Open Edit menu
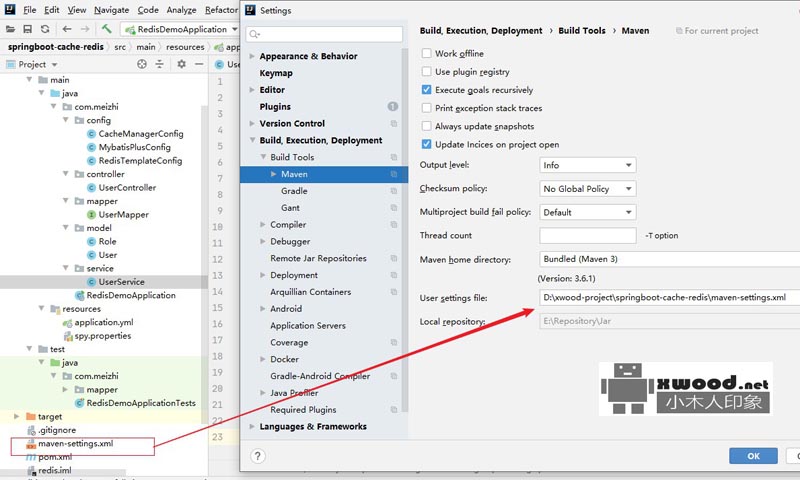This screenshot has width=800, height=480. (52, 10)
